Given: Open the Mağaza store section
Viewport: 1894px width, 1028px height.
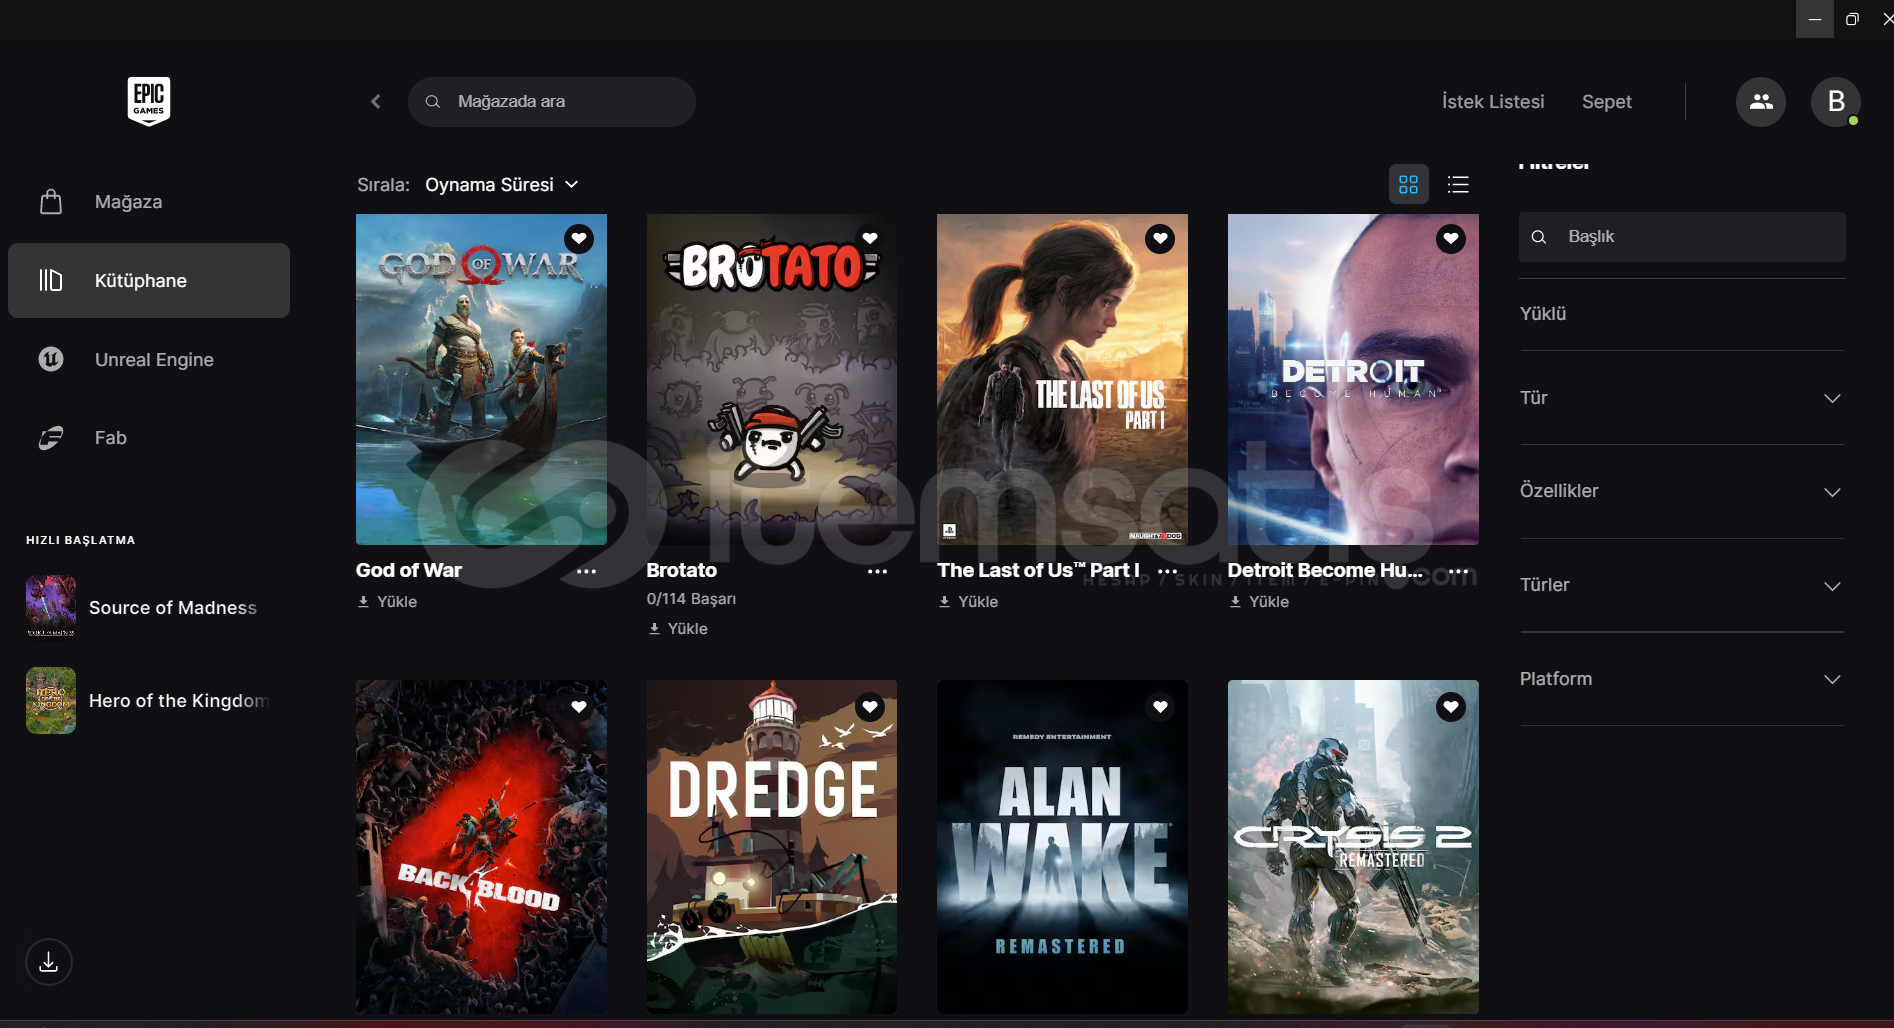Looking at the screenshot, I should pyautogui.click(x=149, y=202).
